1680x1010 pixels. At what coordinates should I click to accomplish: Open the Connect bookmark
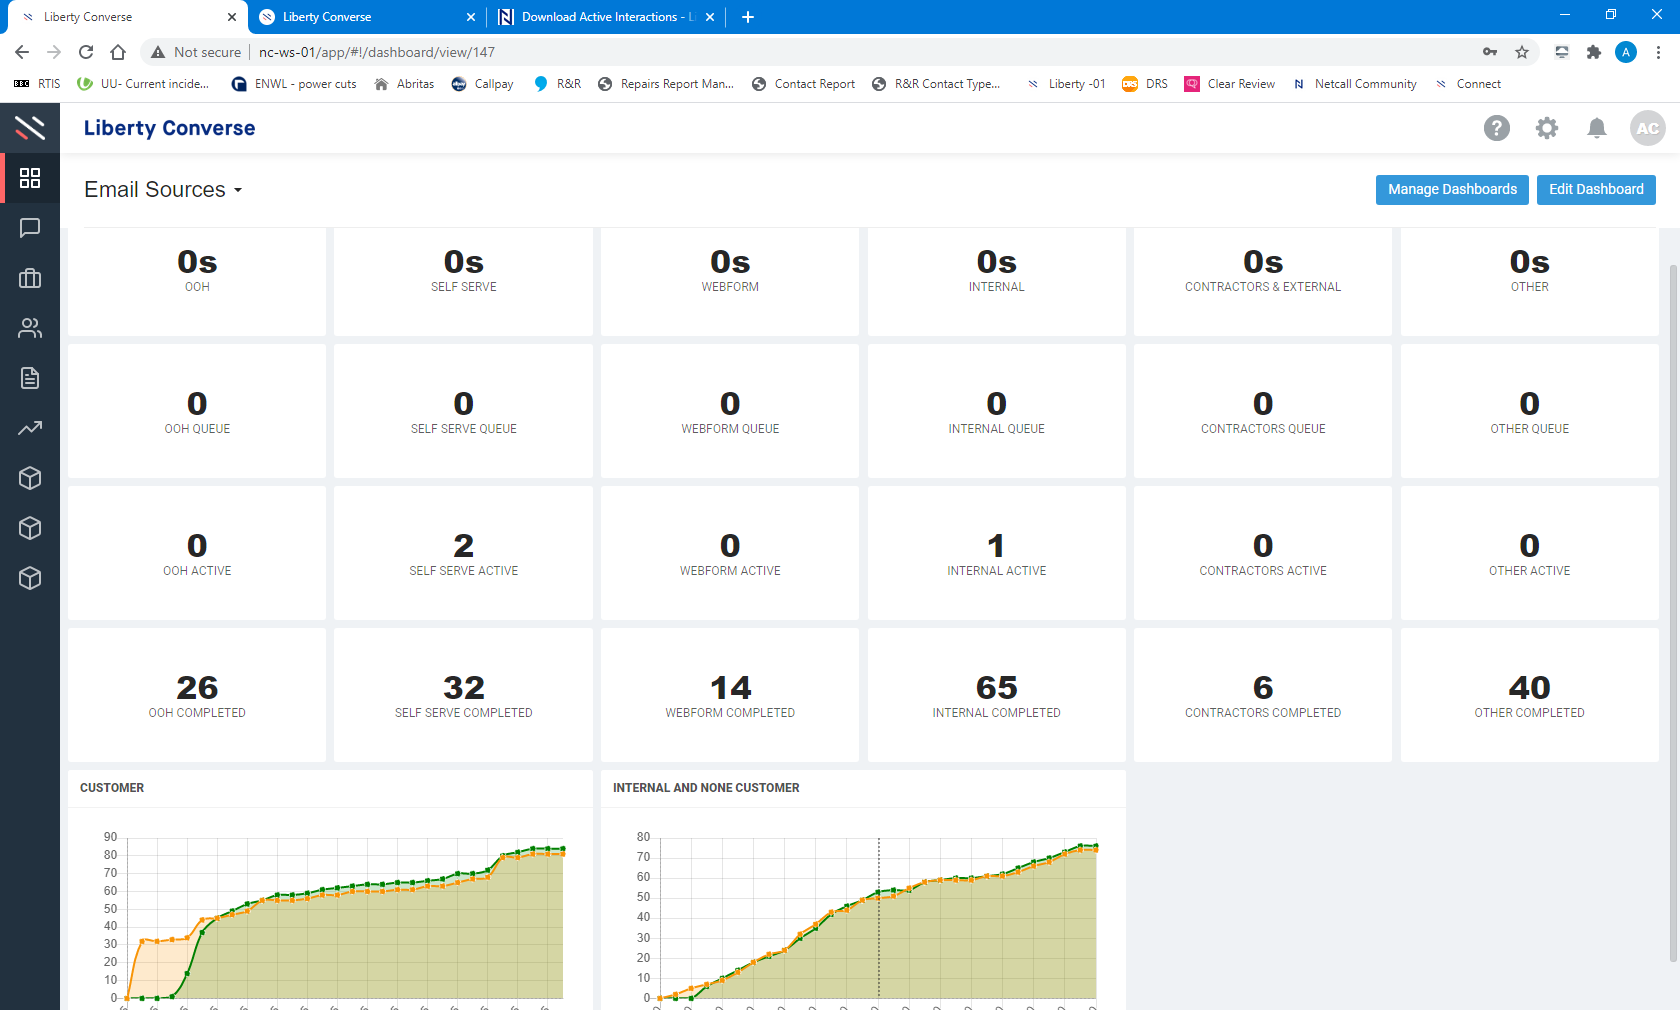pyautogui.click(x=1468, y=84)
